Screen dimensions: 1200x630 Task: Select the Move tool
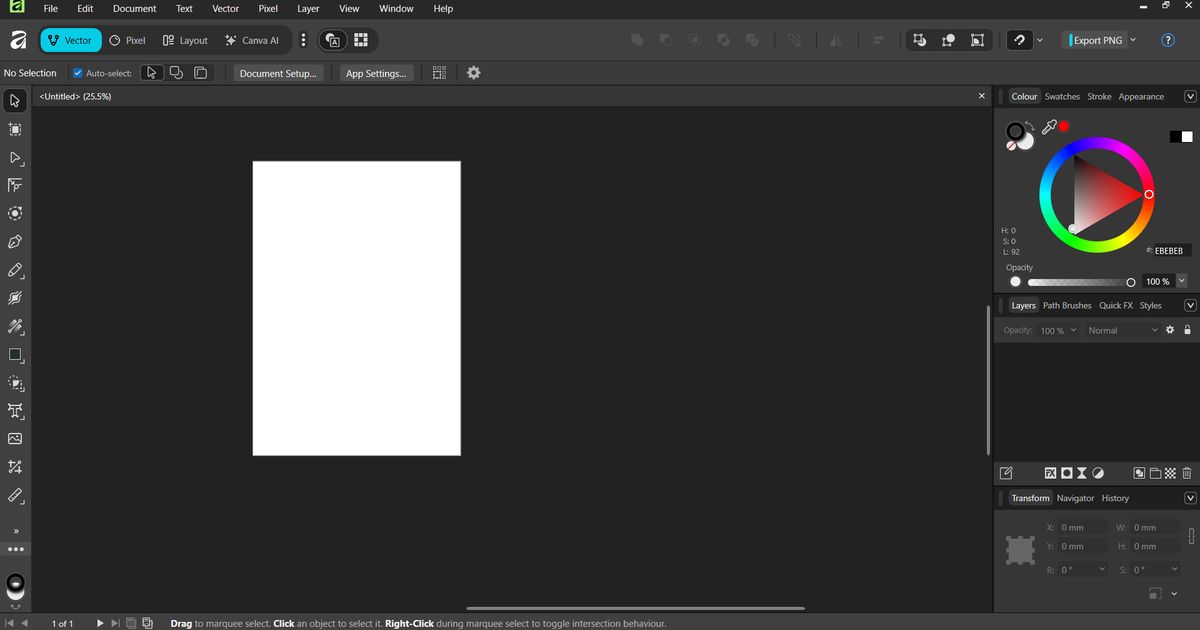[15, 100]
